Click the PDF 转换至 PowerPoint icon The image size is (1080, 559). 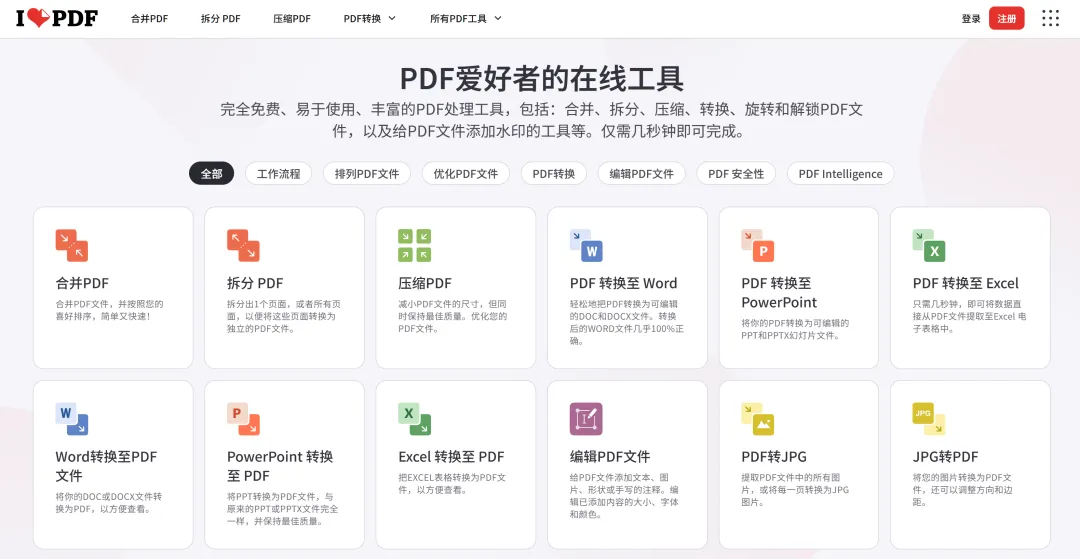coord(758,245)
